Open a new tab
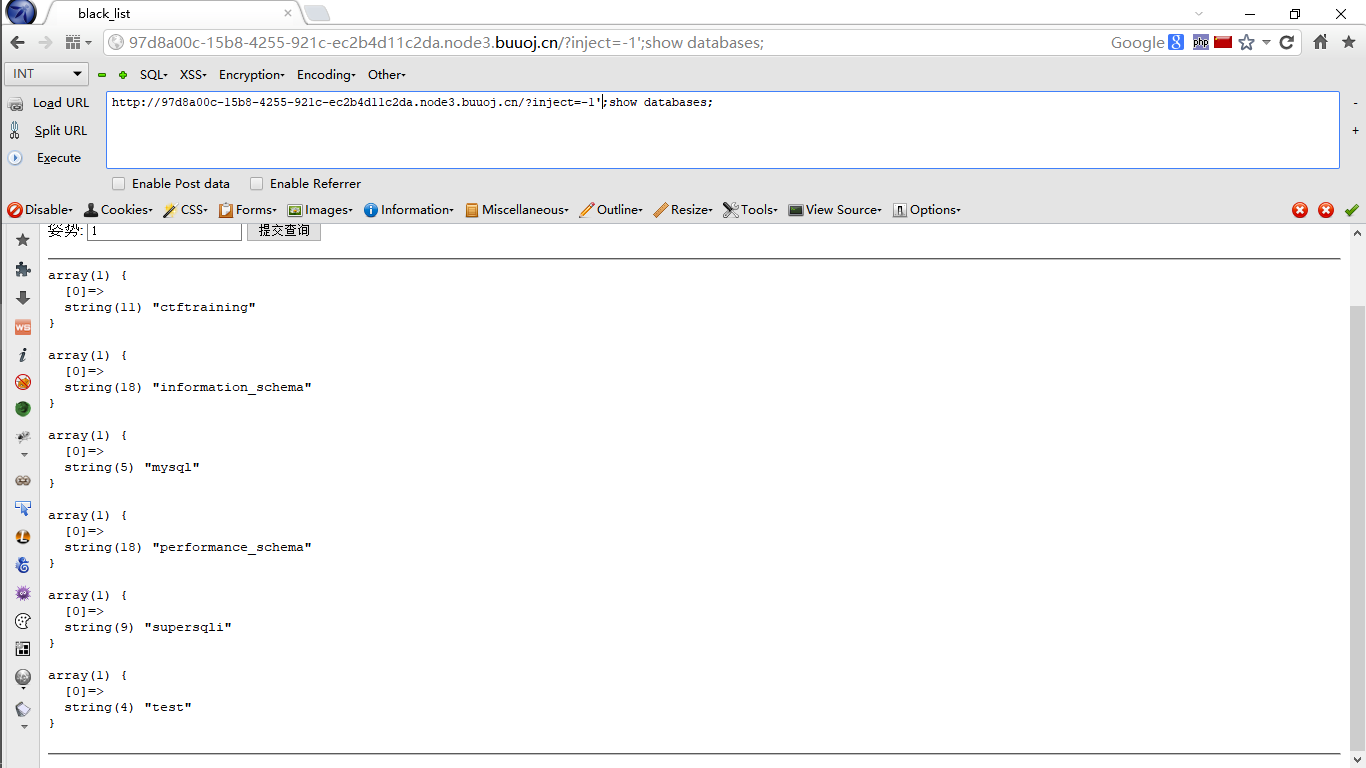Screen dimensions: 1366x768 316,13
